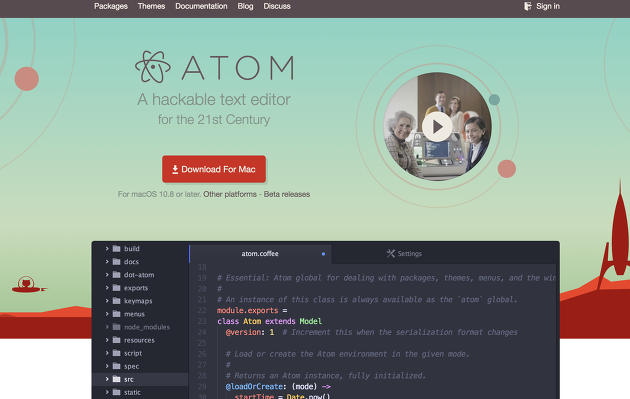The image size is (630, 399).
Task: Play the Atom intro video
Action: [x=437, y=127]
